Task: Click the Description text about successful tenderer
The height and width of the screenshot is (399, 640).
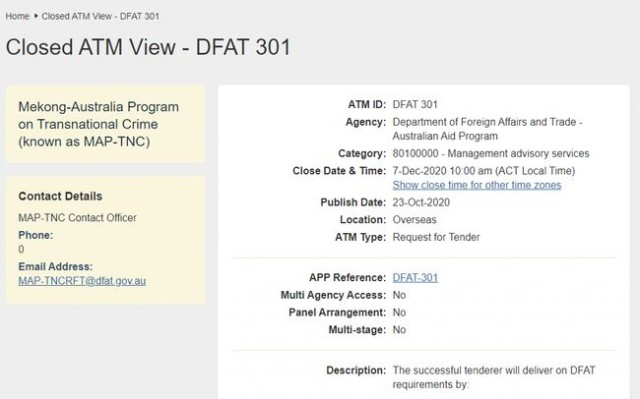Action: click(x=494, y=377)
